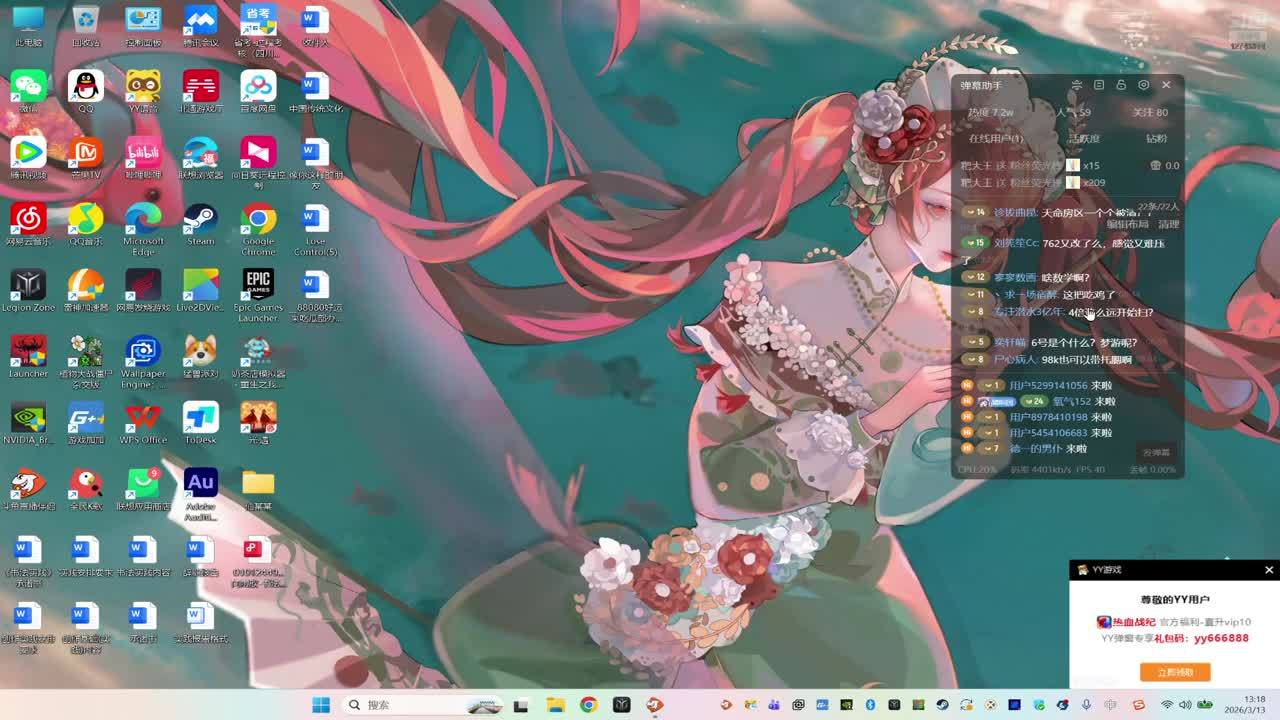Open Google Chrome desktop shortcut
1280x720 pixels.
pyautogui.click(x=258, y=219)
